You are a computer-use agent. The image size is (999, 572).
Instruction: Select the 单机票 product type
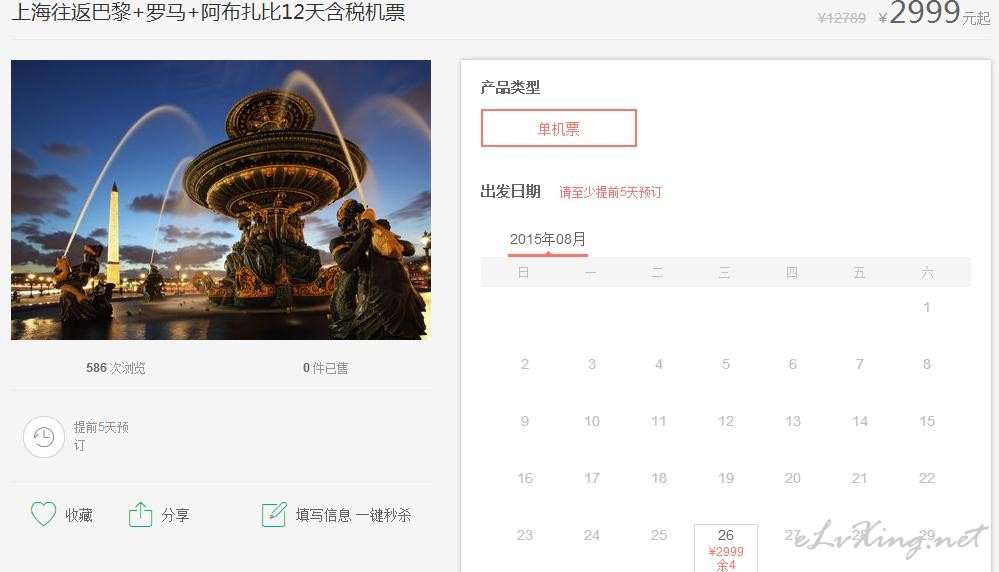coord(559,128)
